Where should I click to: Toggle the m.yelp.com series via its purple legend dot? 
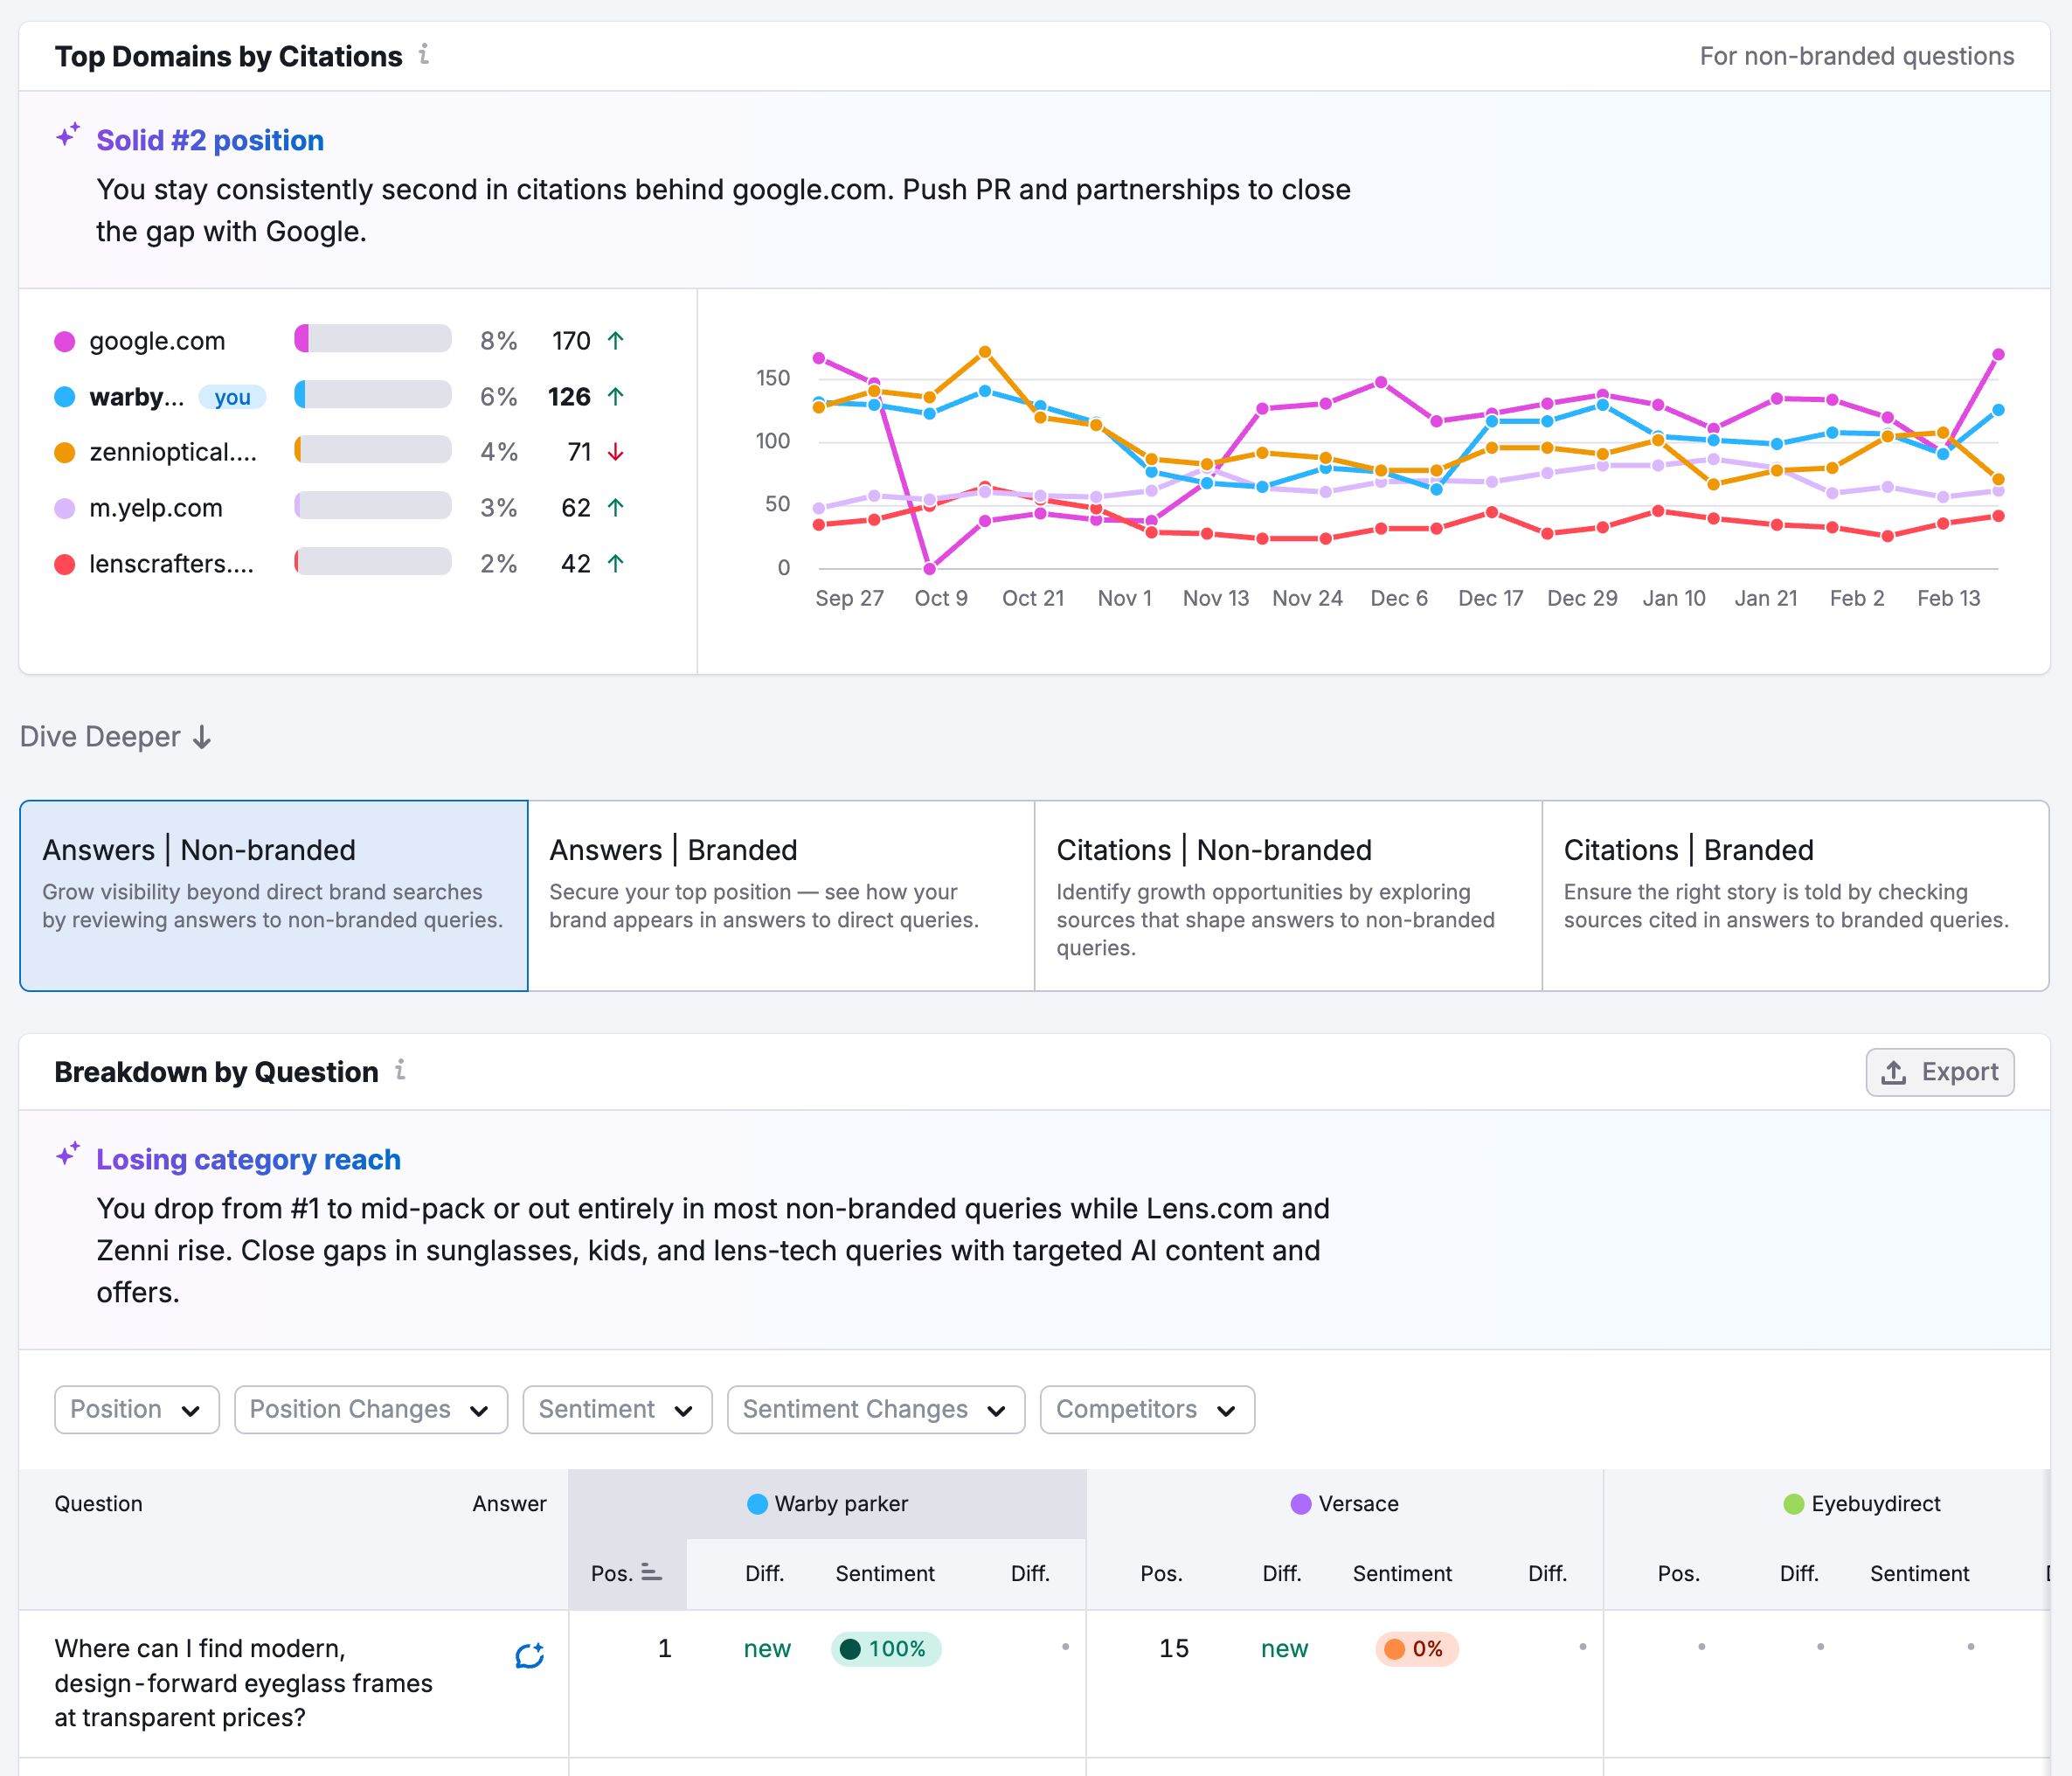[63, 507]
